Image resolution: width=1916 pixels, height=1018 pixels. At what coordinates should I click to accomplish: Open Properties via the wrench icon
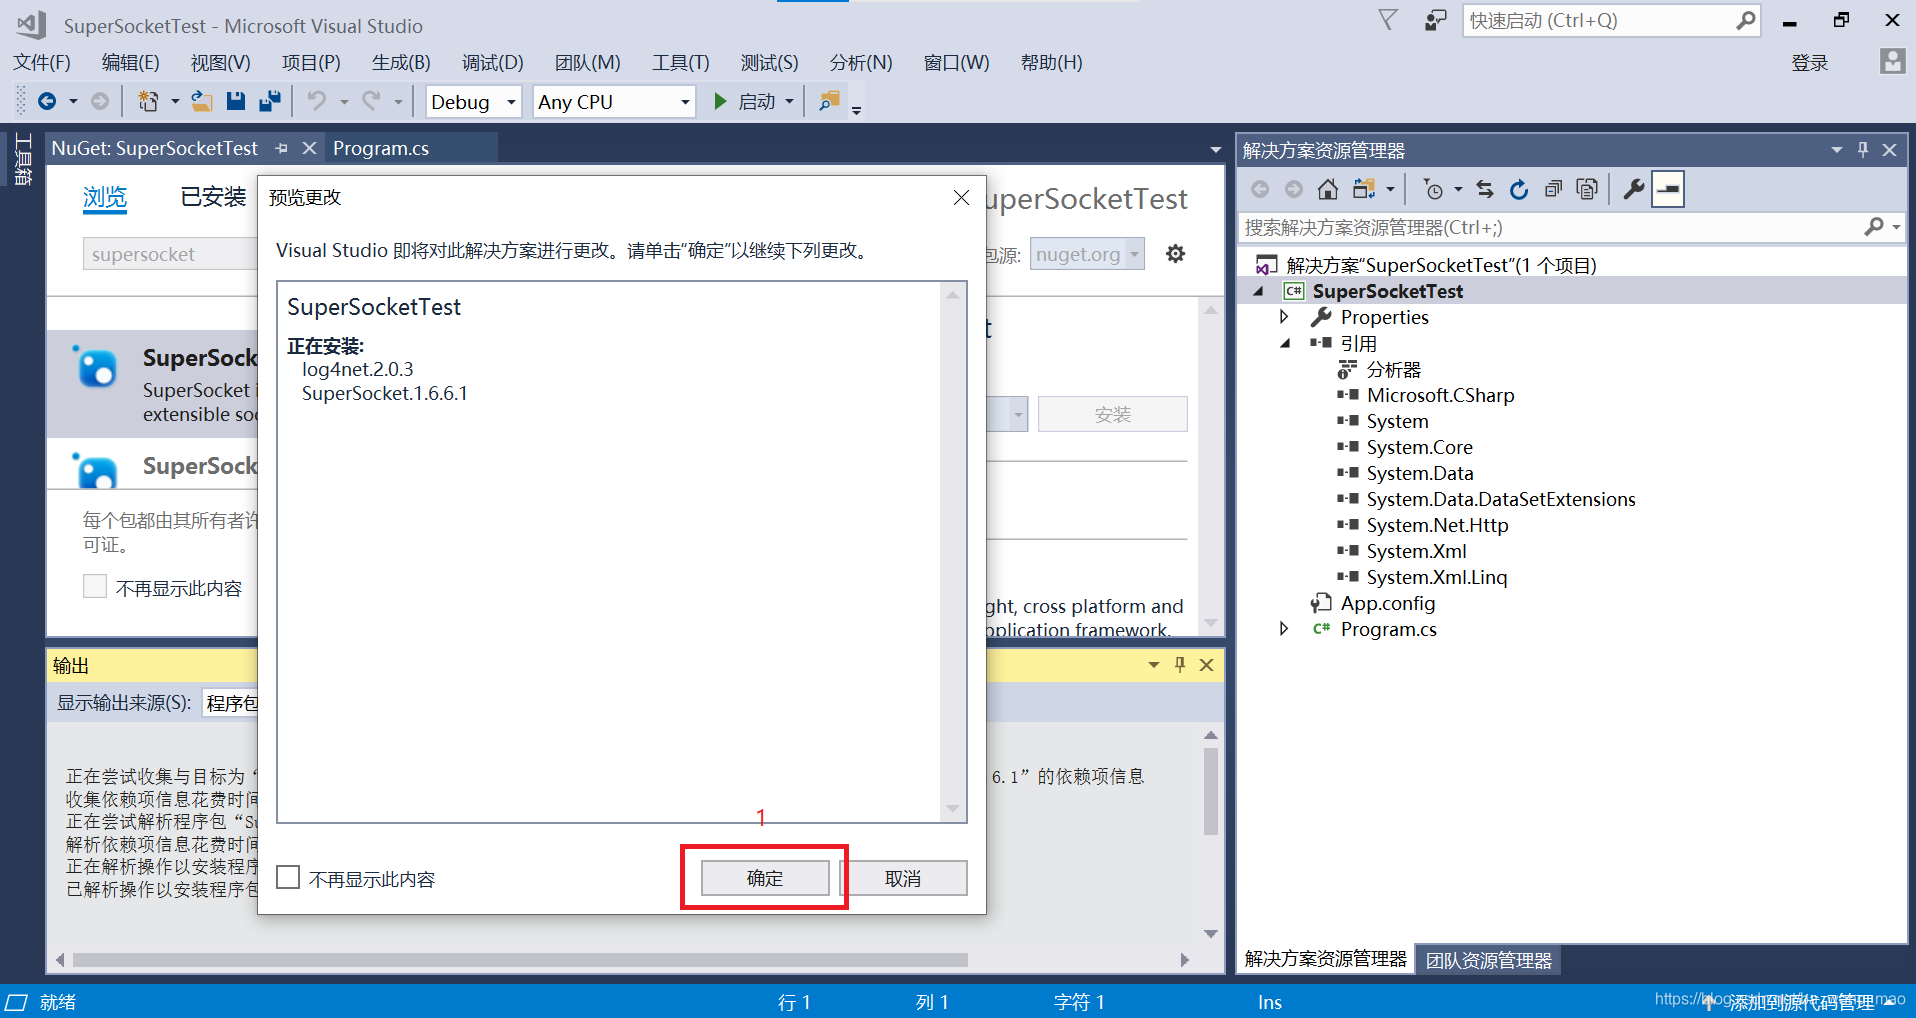[1633, 189]
